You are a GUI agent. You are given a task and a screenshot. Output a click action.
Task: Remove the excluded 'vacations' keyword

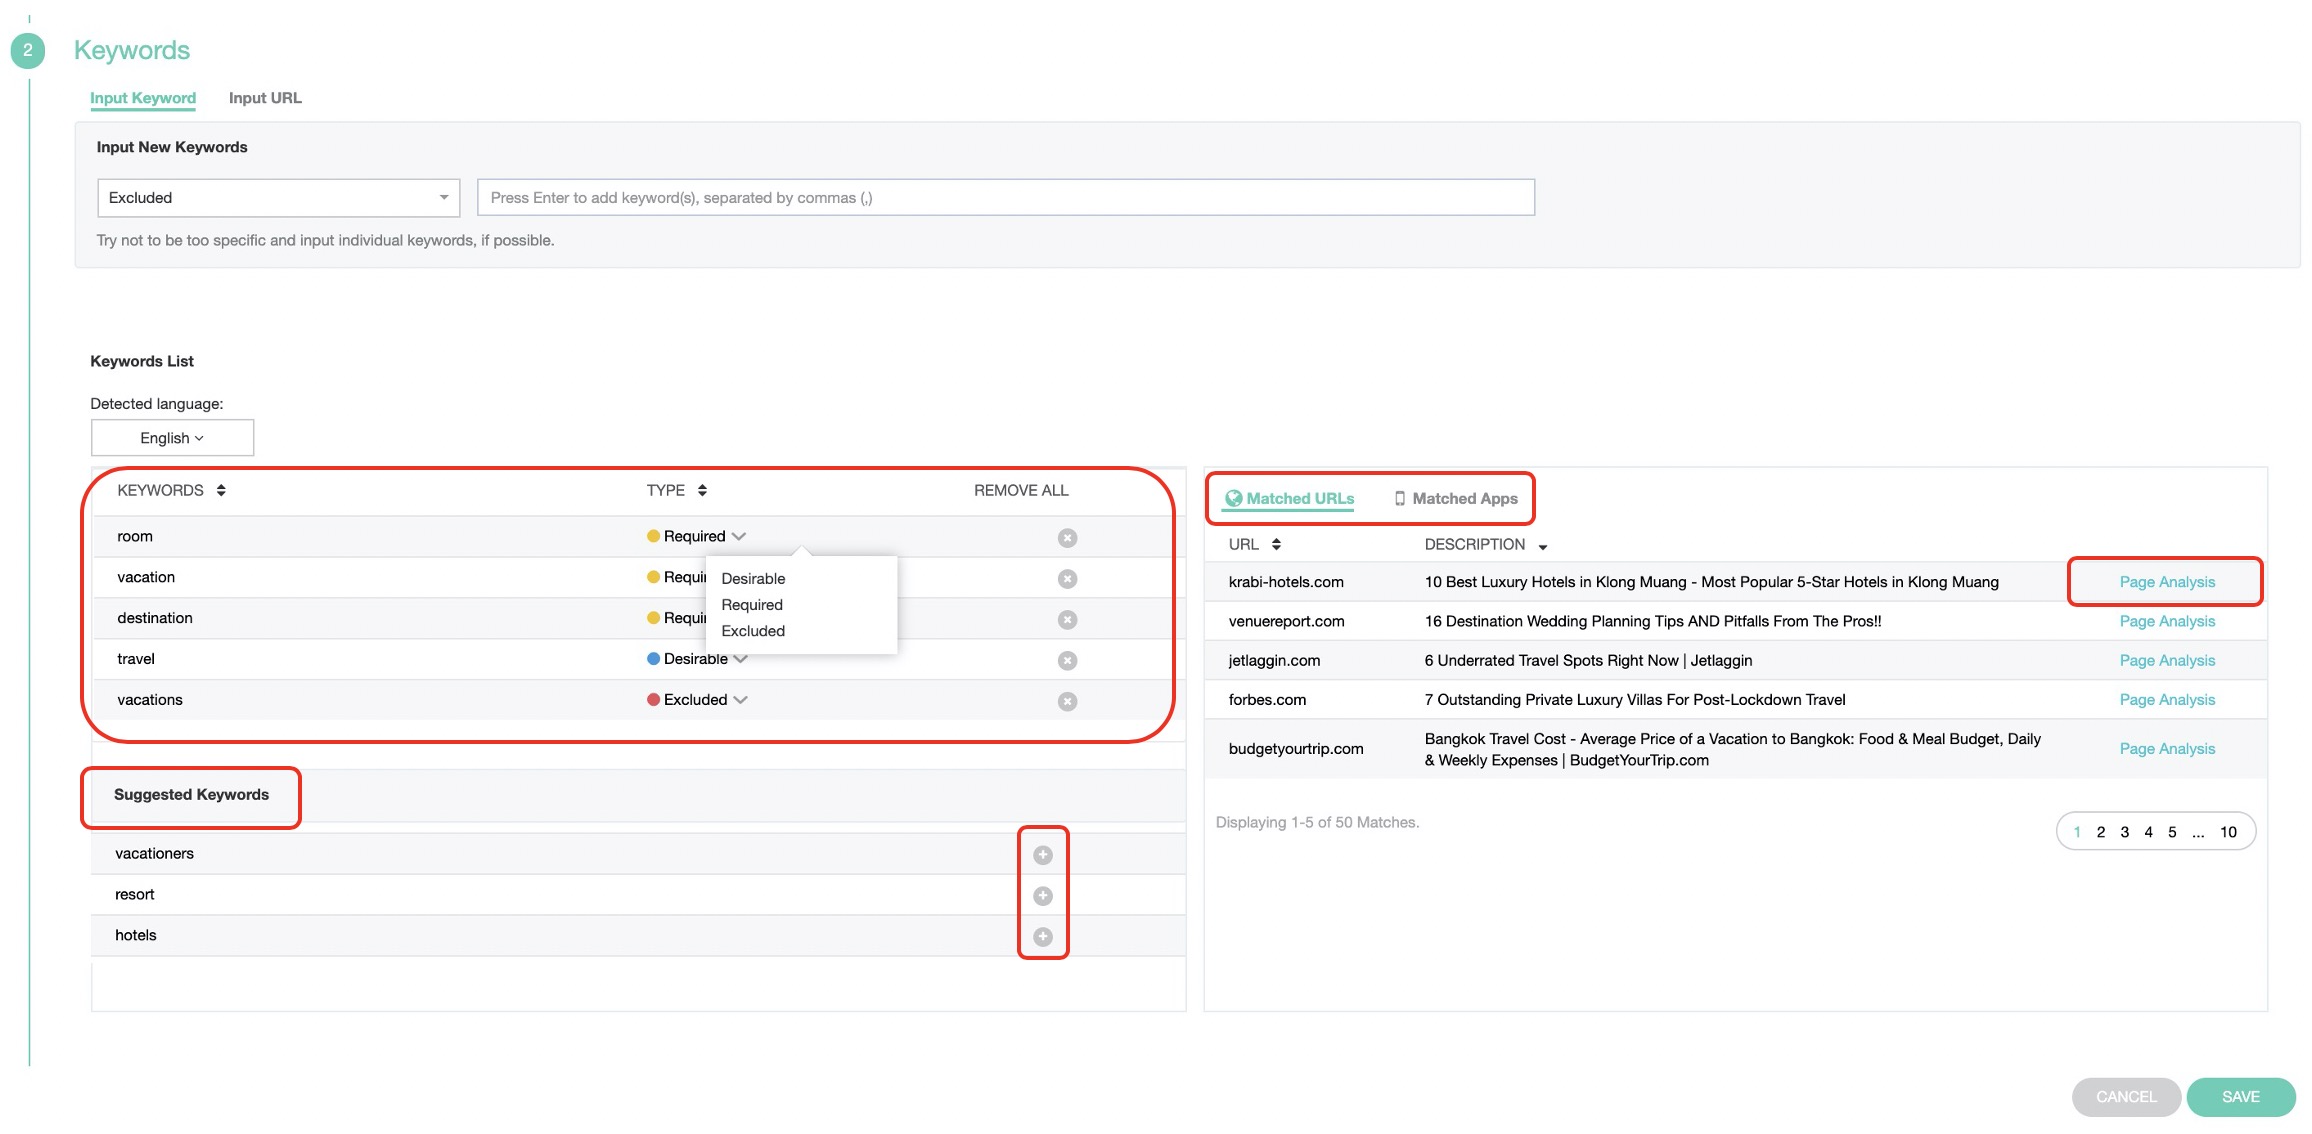1067,702
